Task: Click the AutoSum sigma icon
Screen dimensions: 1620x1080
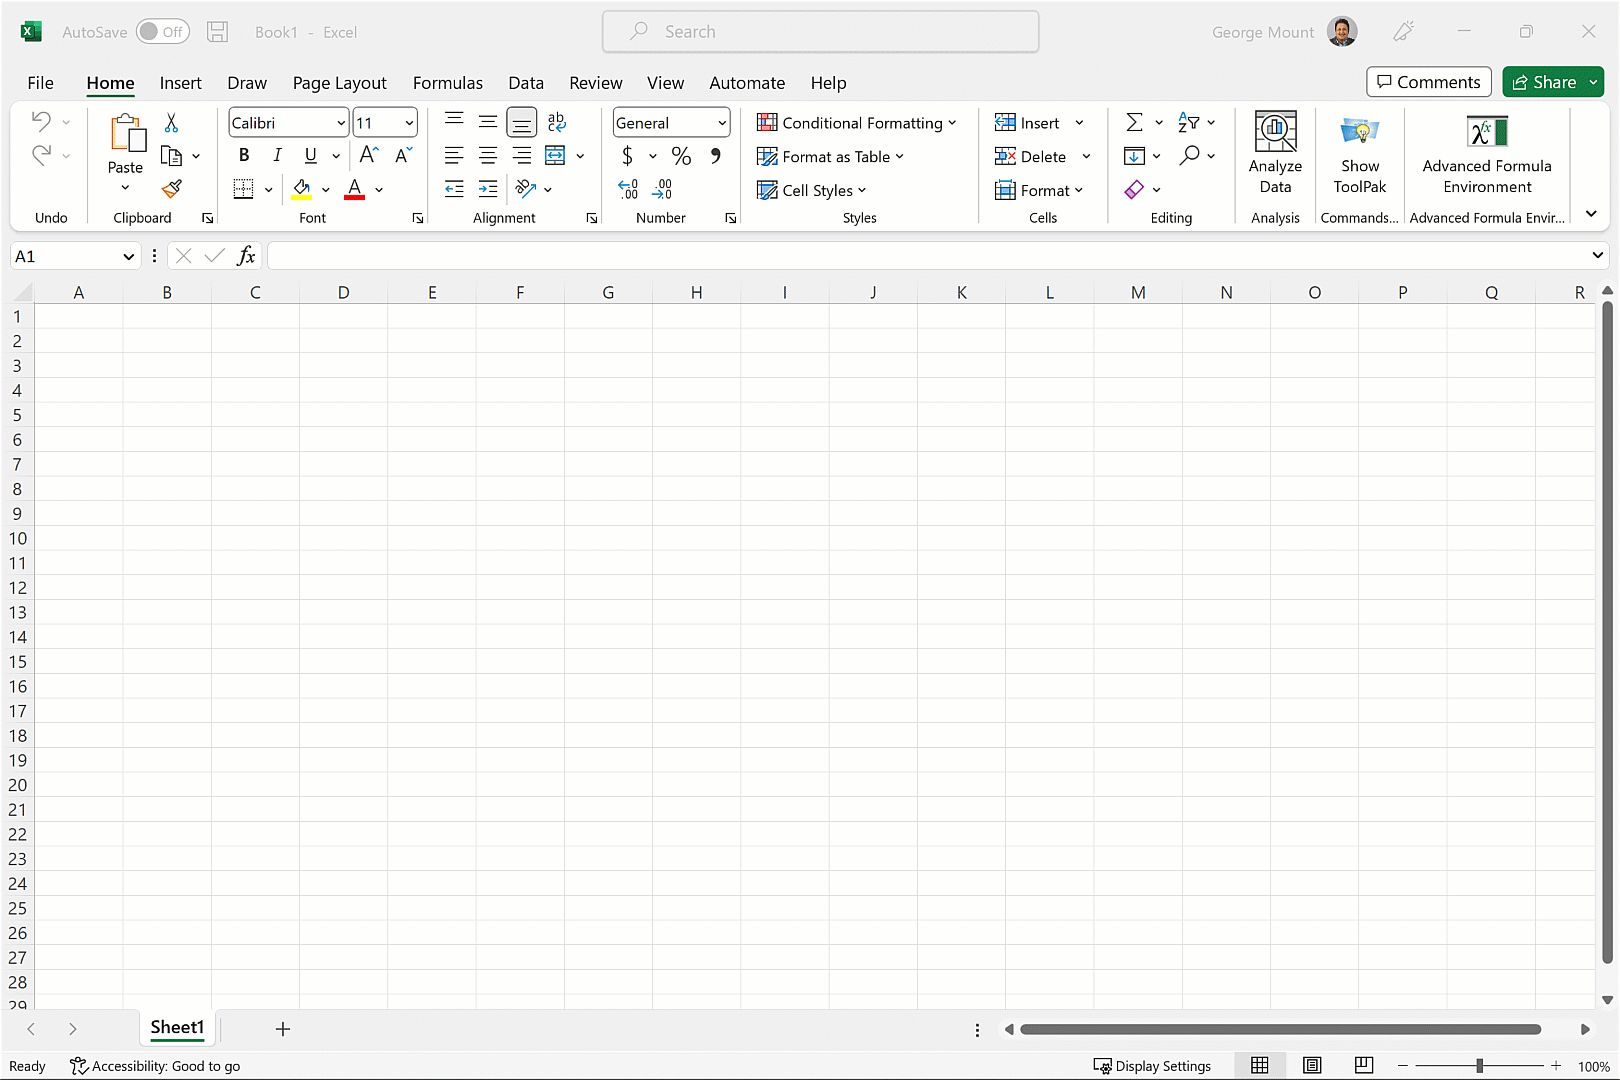Action: point(1134,123)
